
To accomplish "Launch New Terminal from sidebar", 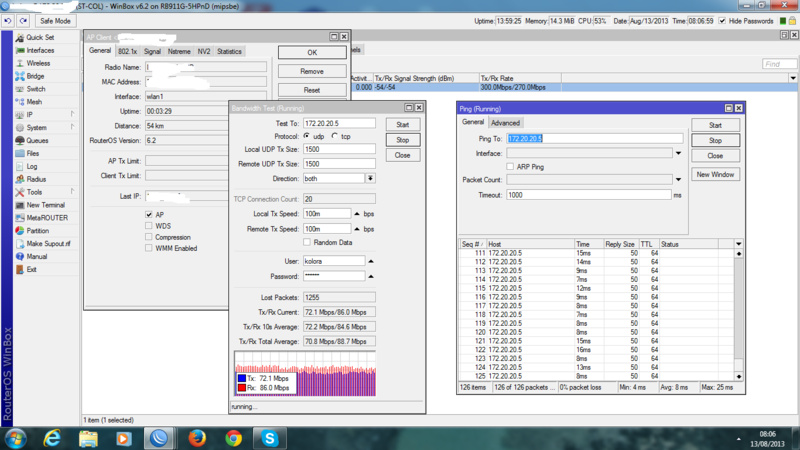I will [x=45, y=205].
